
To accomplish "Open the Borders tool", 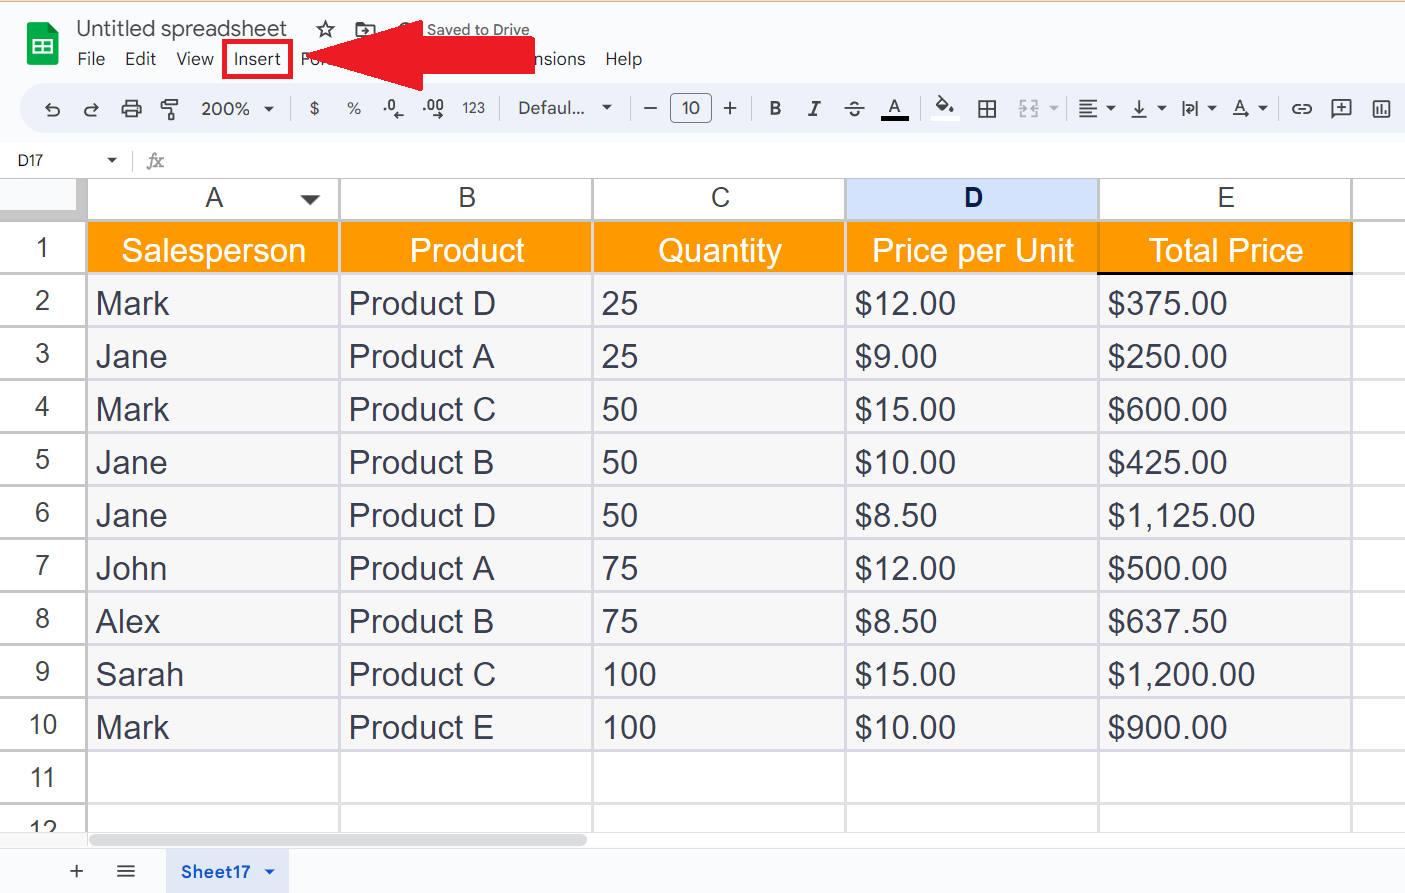I will [x=987, y=109].
